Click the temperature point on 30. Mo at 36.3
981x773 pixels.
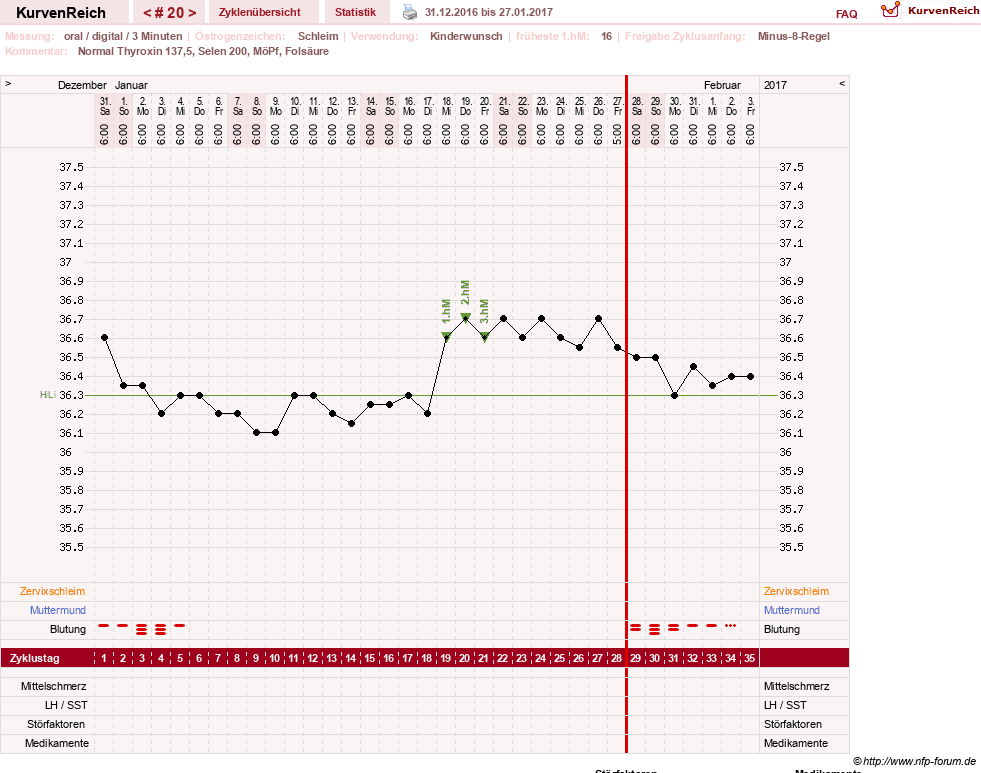[x=674, y=395]
